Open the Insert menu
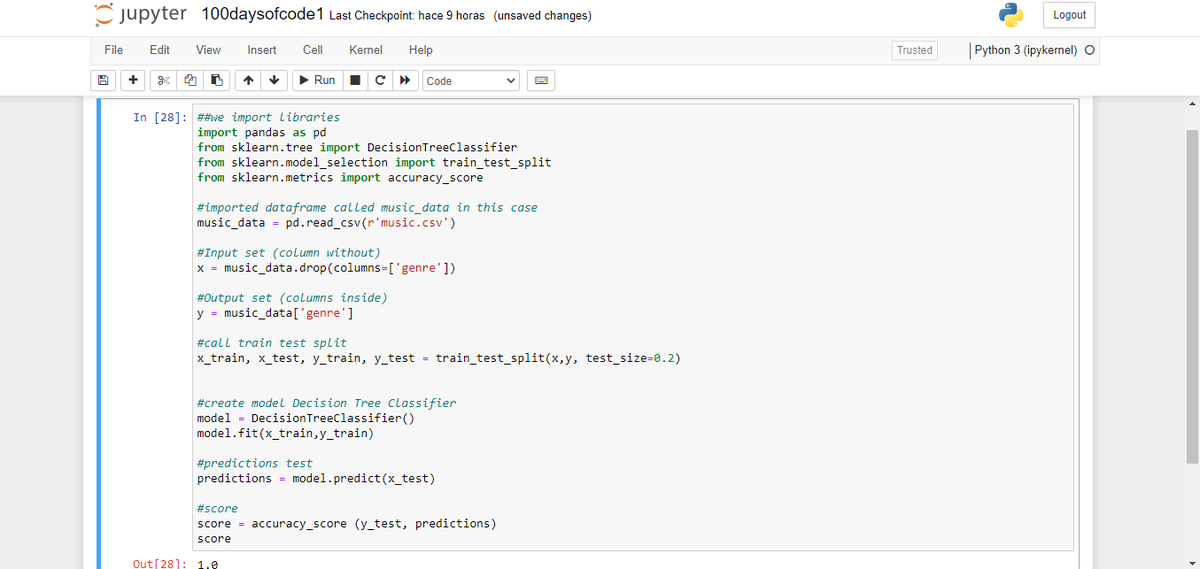The width and height of the screenshot is (1200, 569). pos(262,50)
